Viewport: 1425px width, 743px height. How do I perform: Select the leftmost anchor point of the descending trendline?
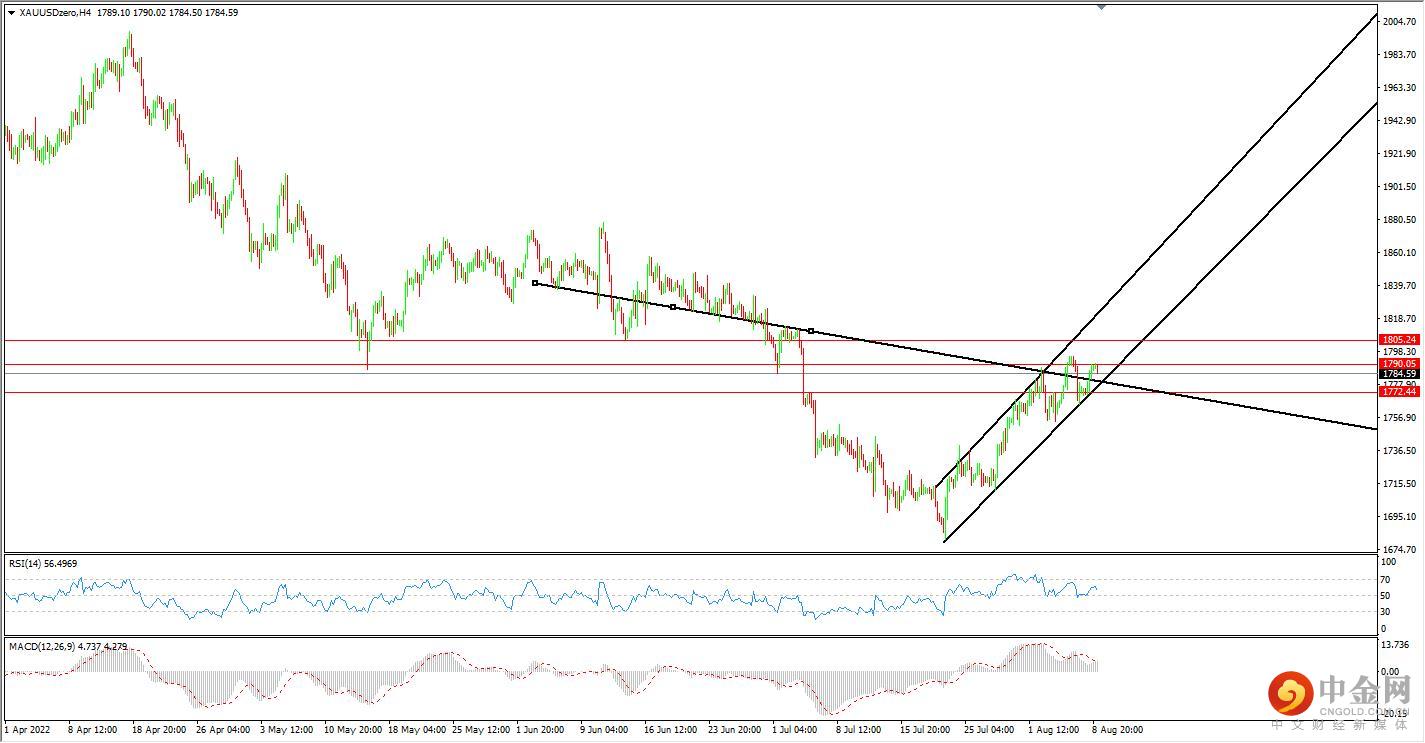click(x=535, y=283)
